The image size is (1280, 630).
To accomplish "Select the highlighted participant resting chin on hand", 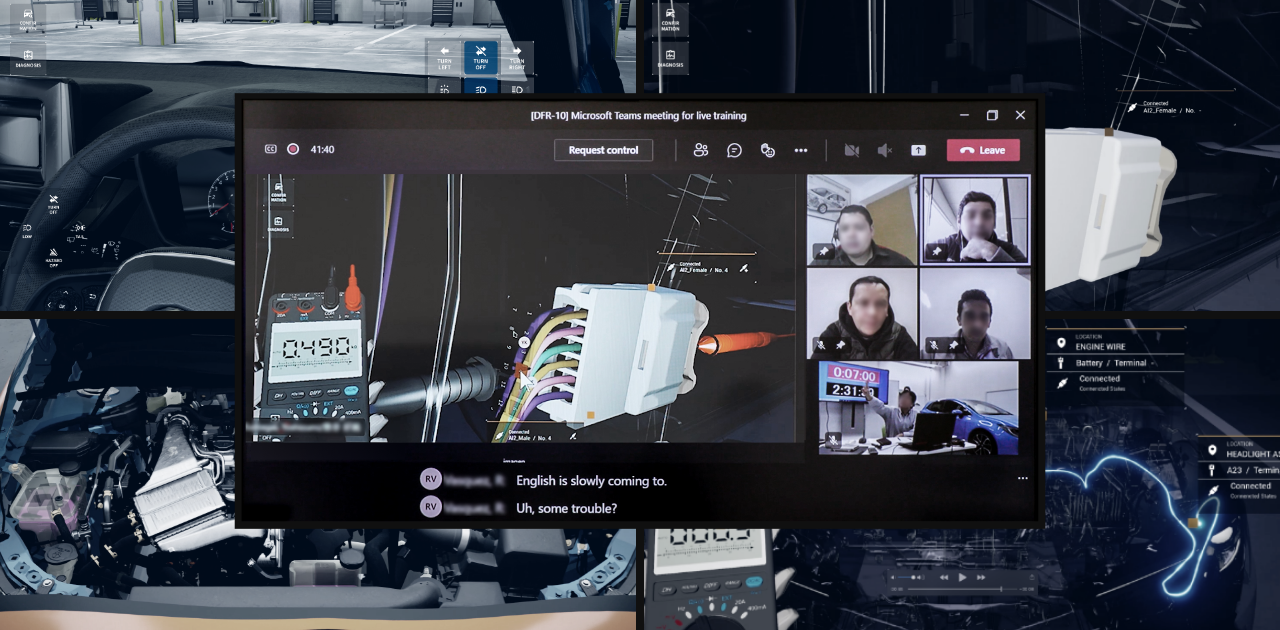I will [x=975, y=220].
